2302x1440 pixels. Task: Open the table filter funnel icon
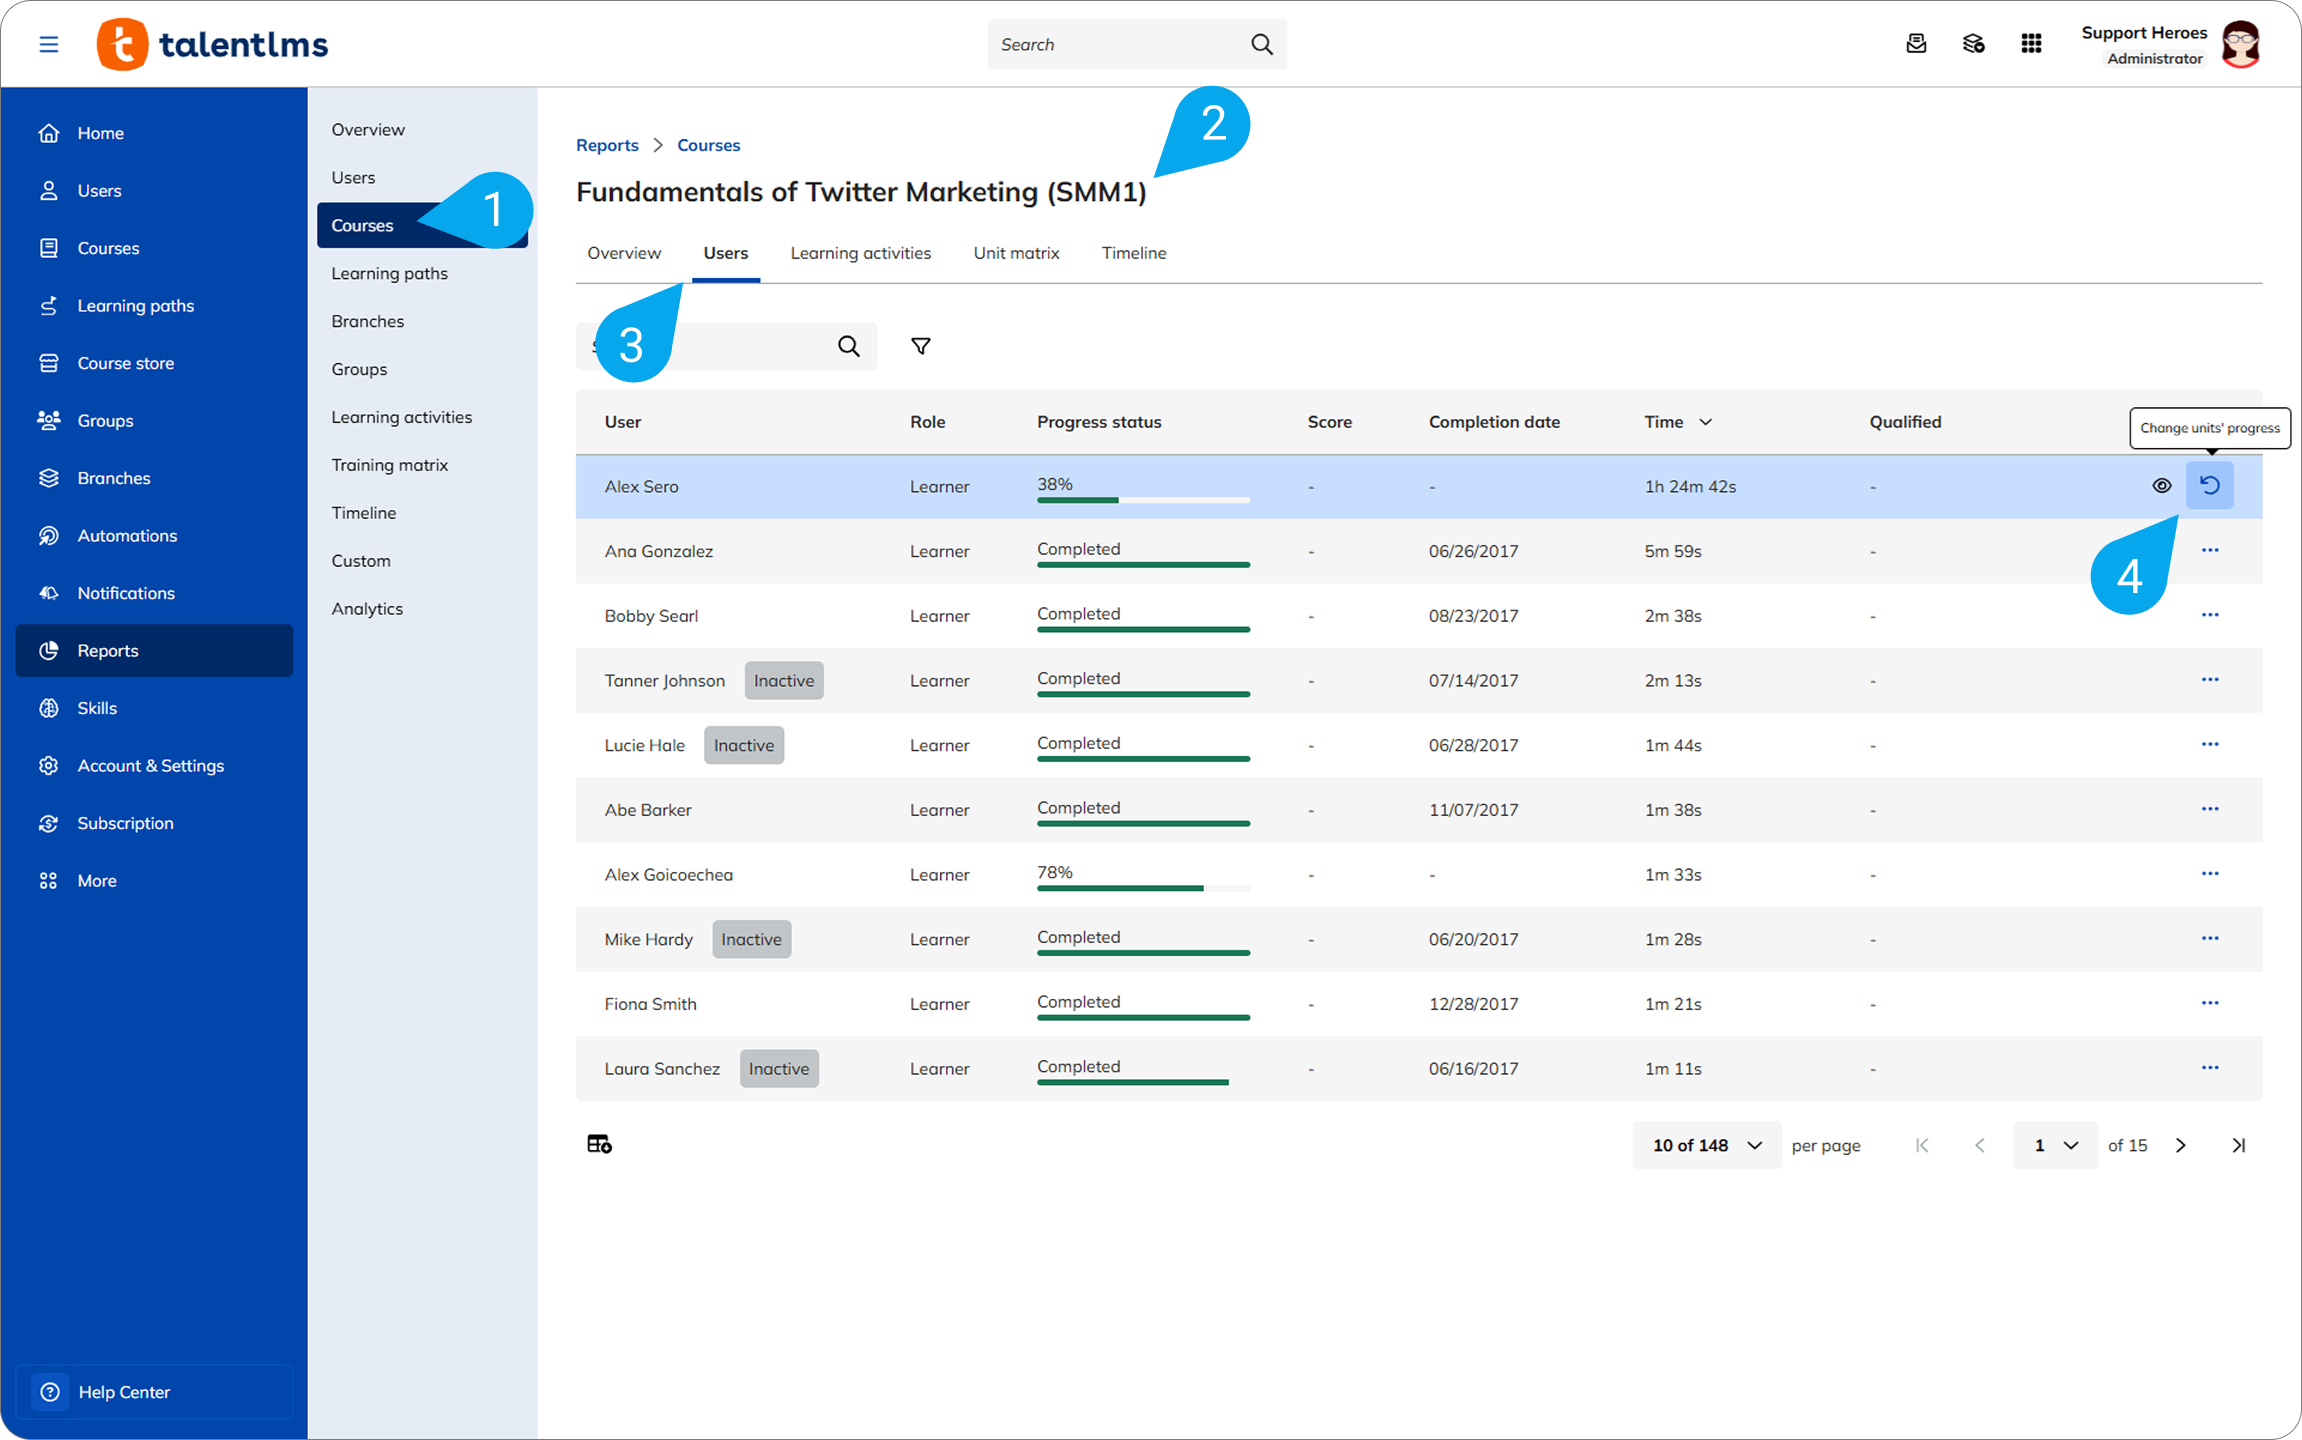(x=920, y=346)
